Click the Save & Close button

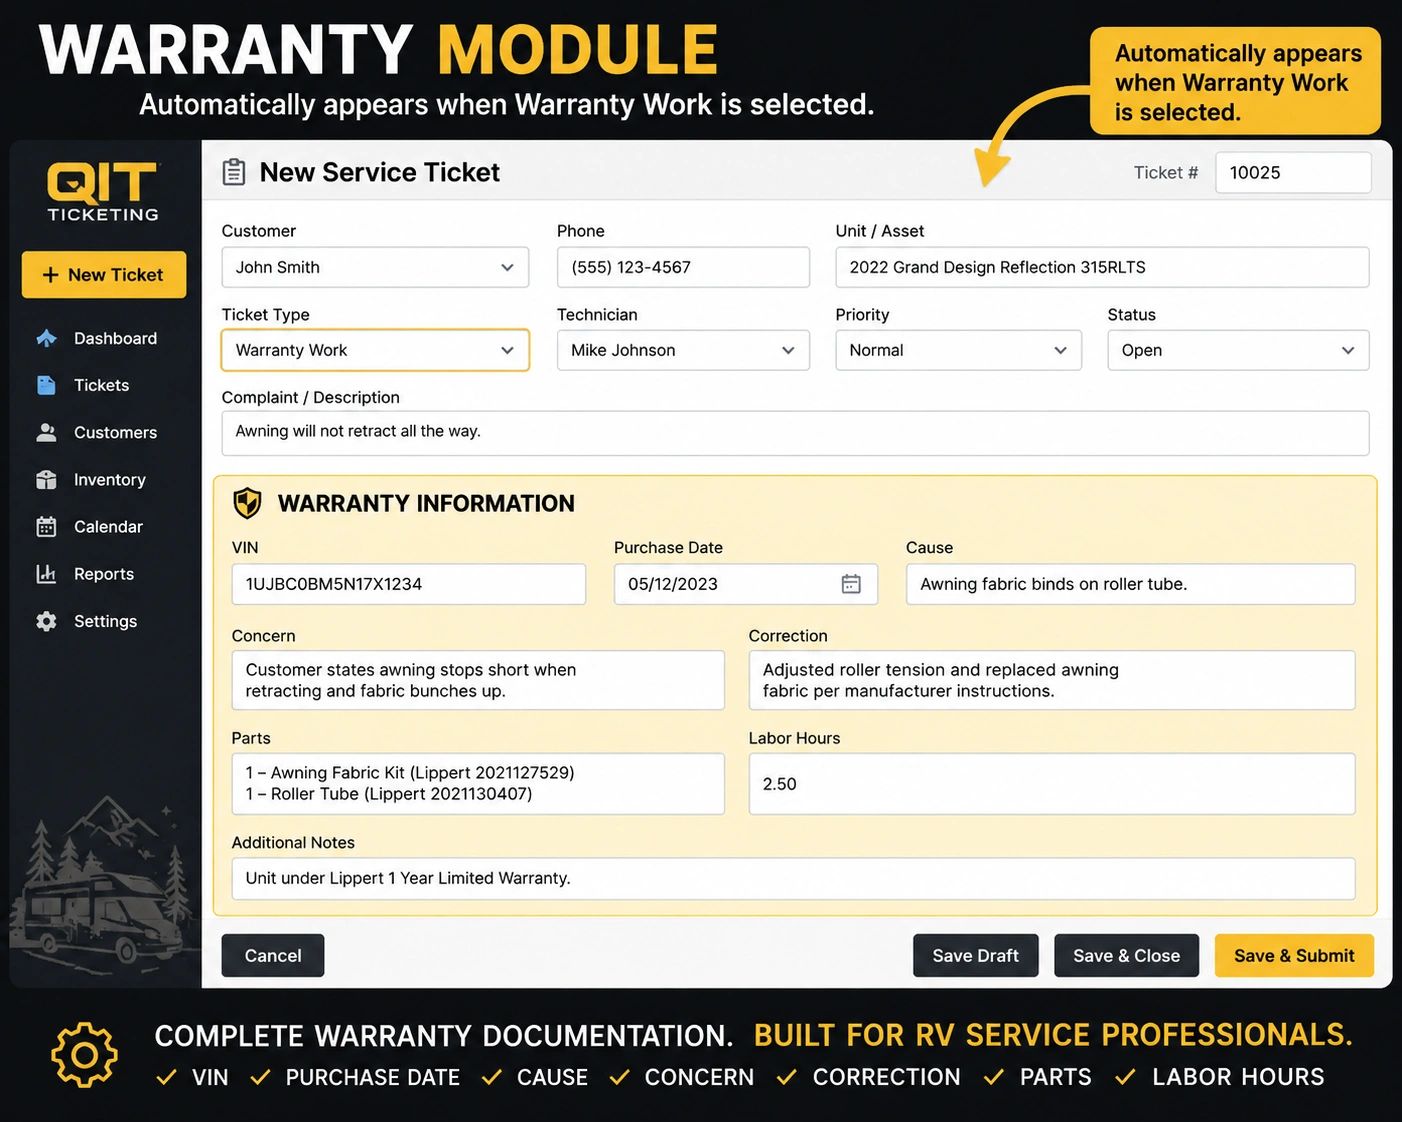1127,956
